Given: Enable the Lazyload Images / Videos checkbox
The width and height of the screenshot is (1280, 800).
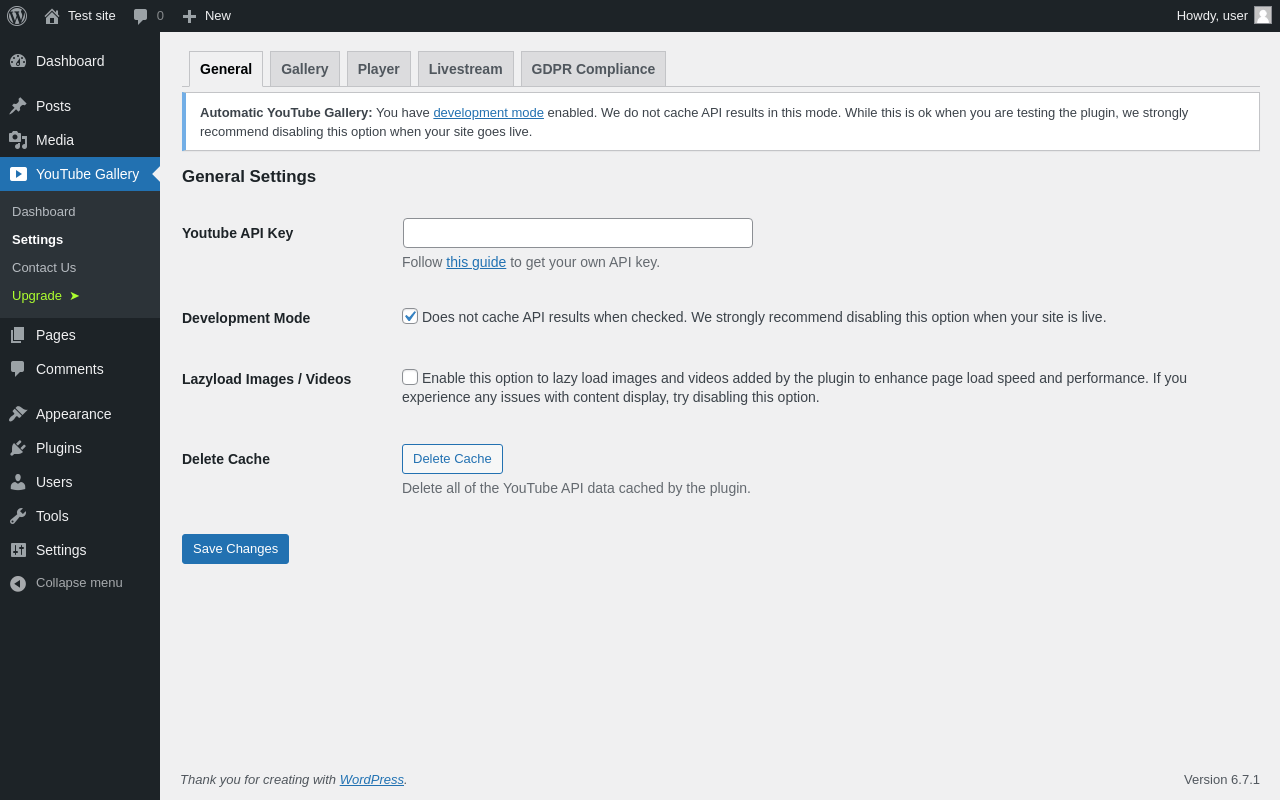Looking at the screenshot, I should pyautogui.click(x=410, y=377).
